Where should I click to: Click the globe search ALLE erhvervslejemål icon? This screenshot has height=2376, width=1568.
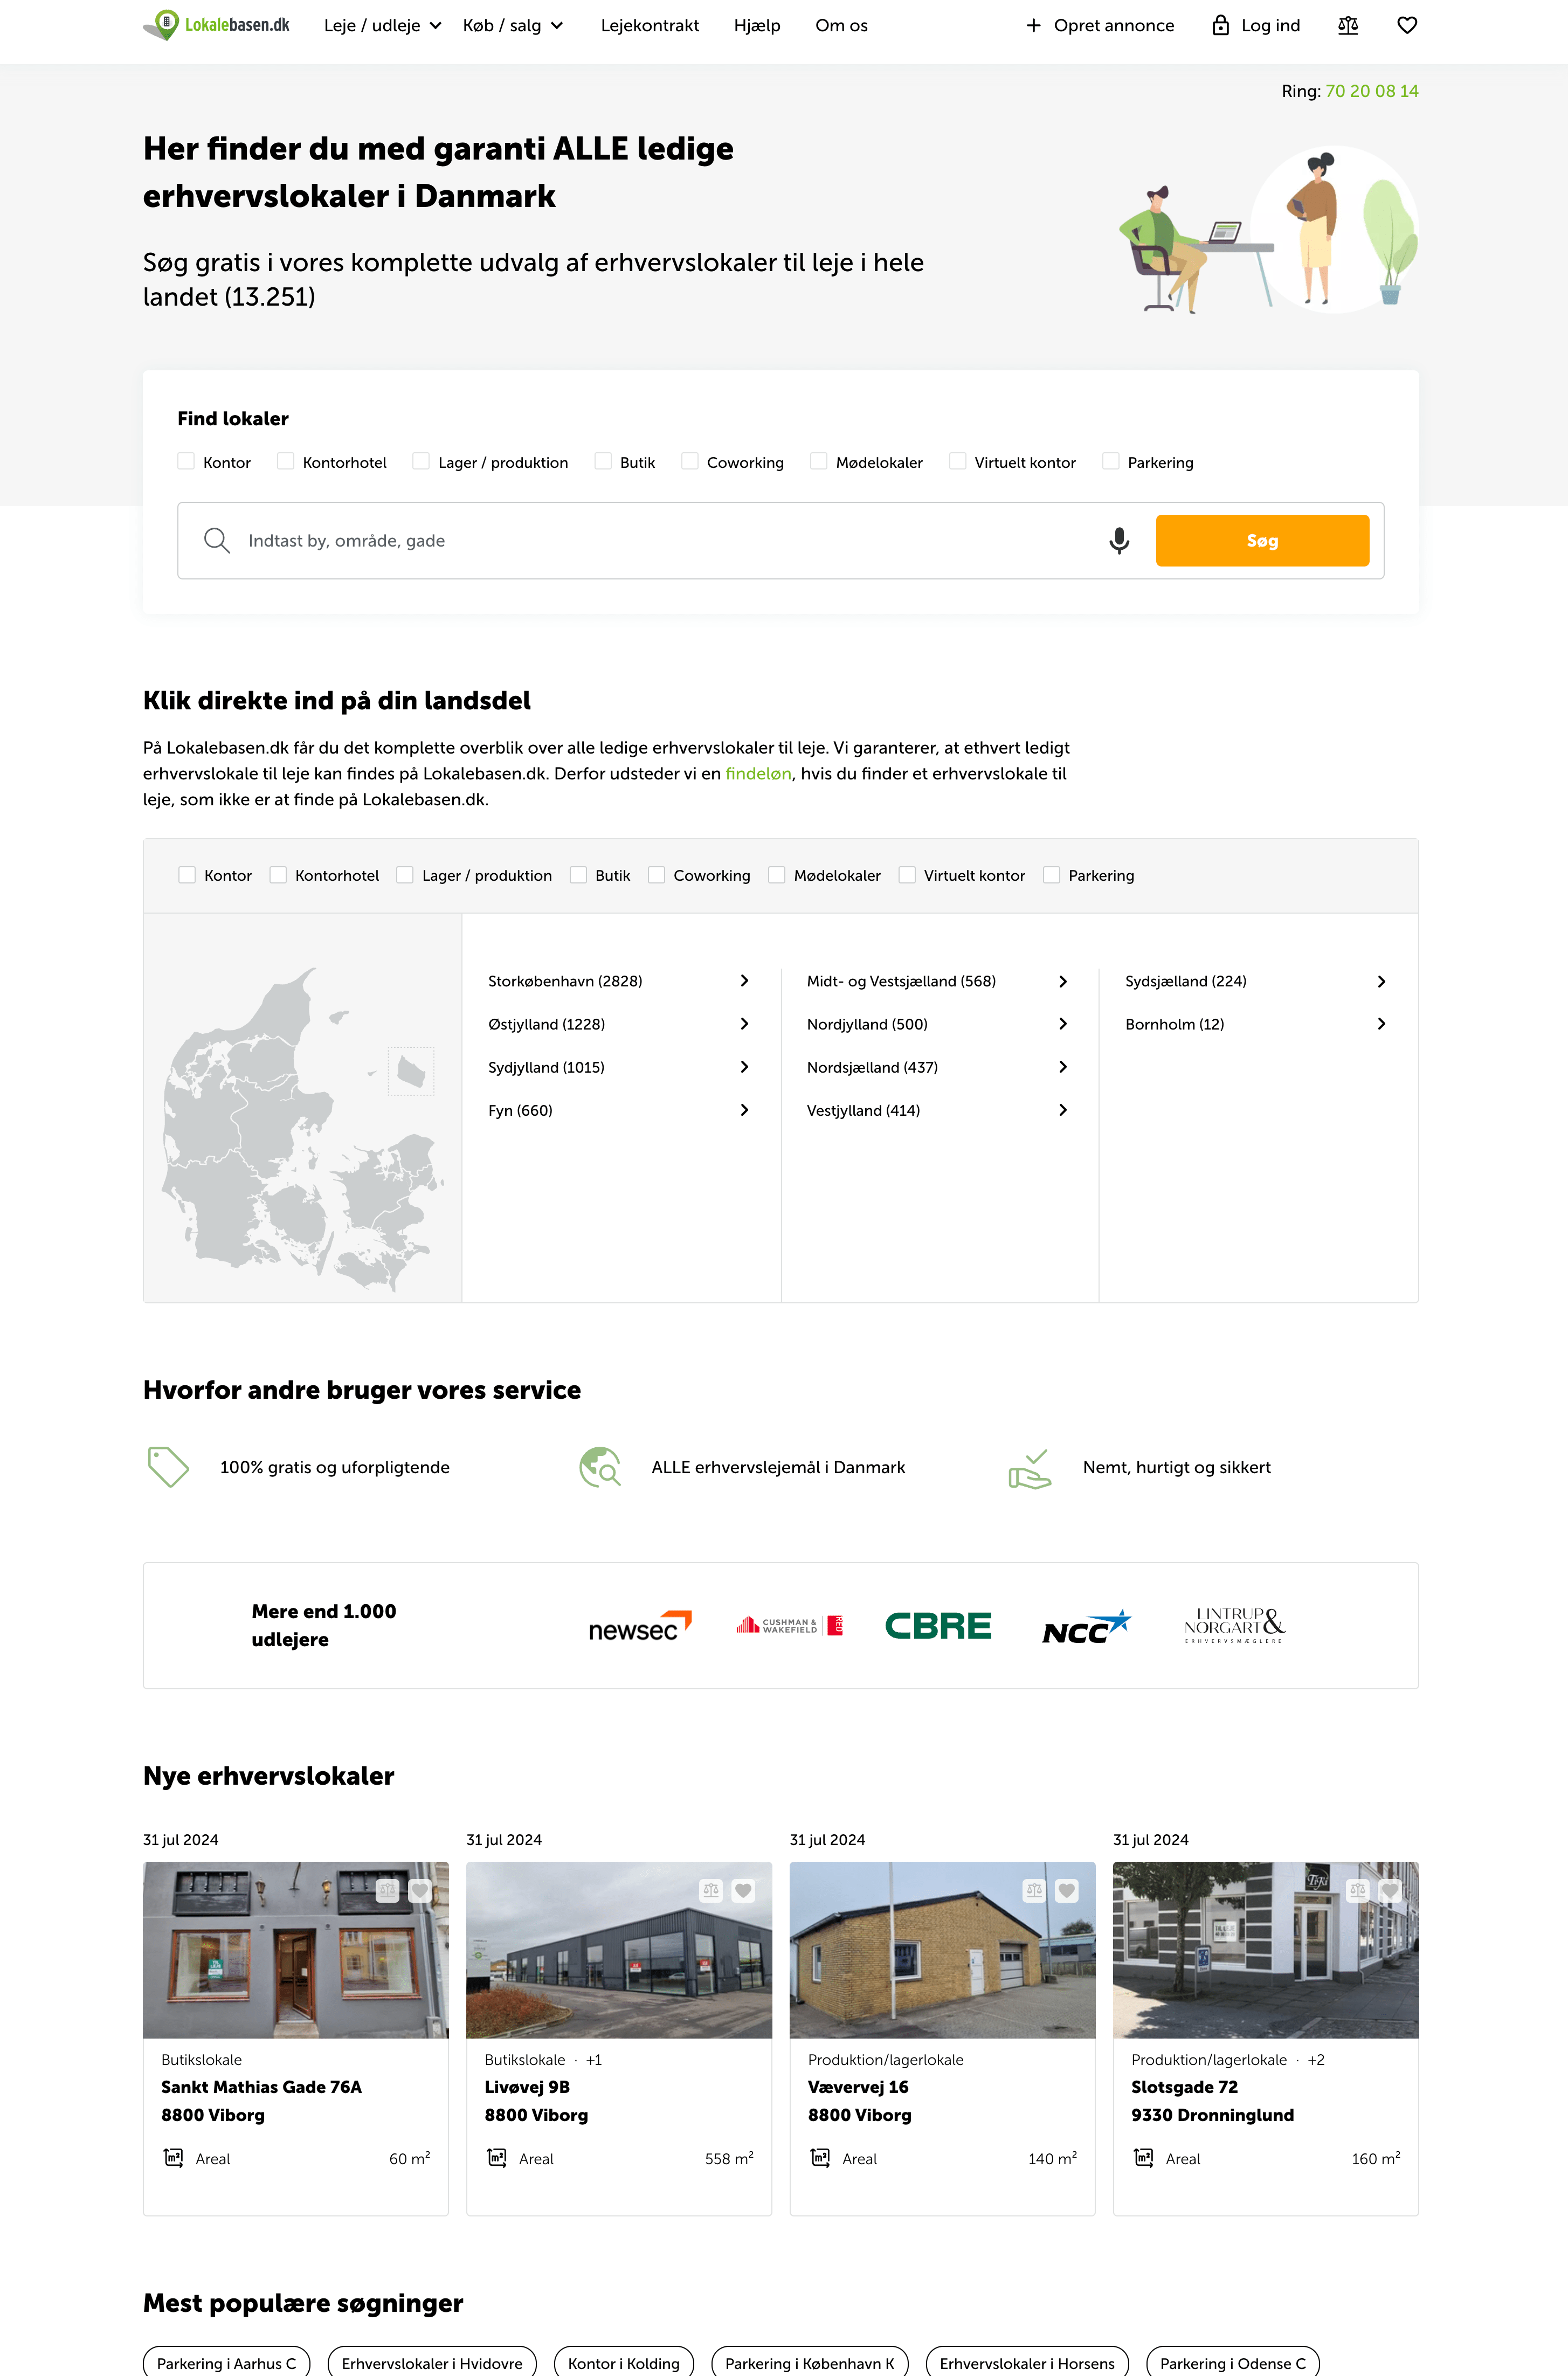[600, 1467]
